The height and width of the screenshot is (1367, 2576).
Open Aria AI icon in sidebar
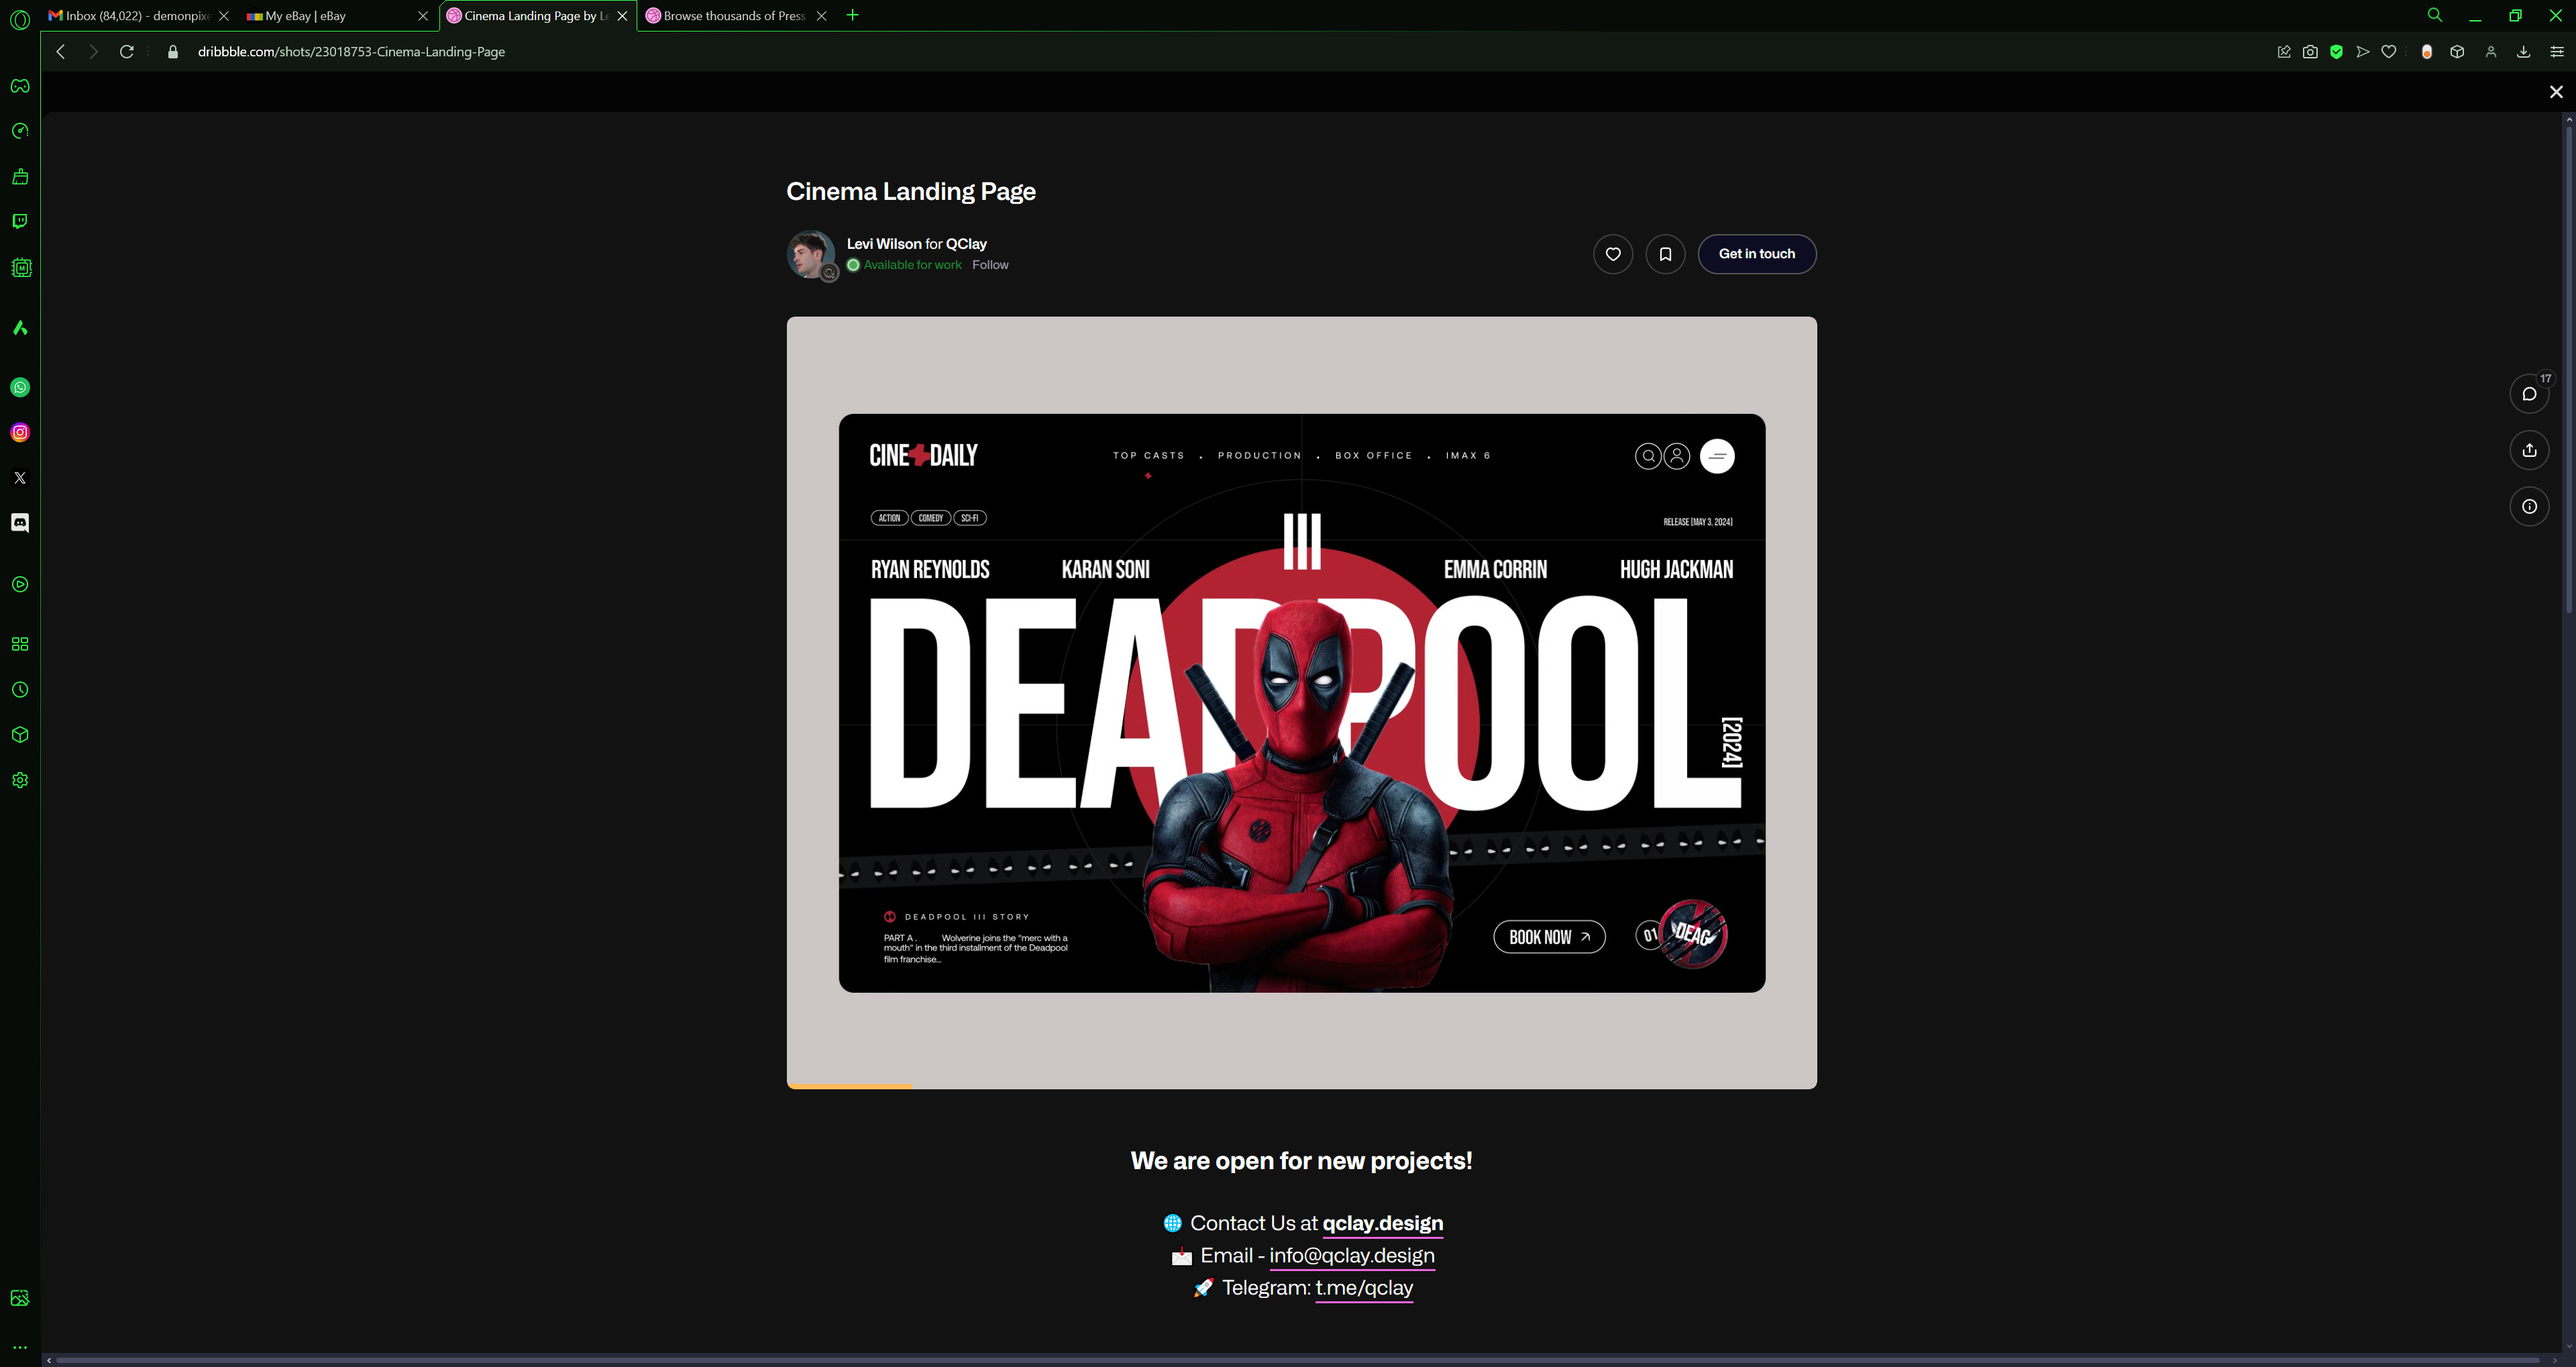coord(20,328)
